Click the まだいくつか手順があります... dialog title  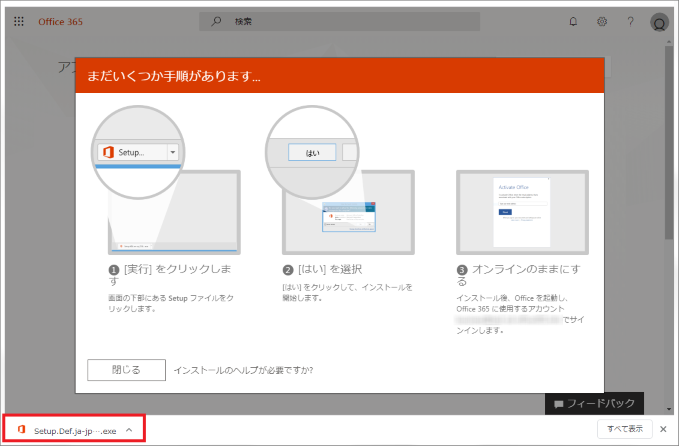[x=174, y=76]
